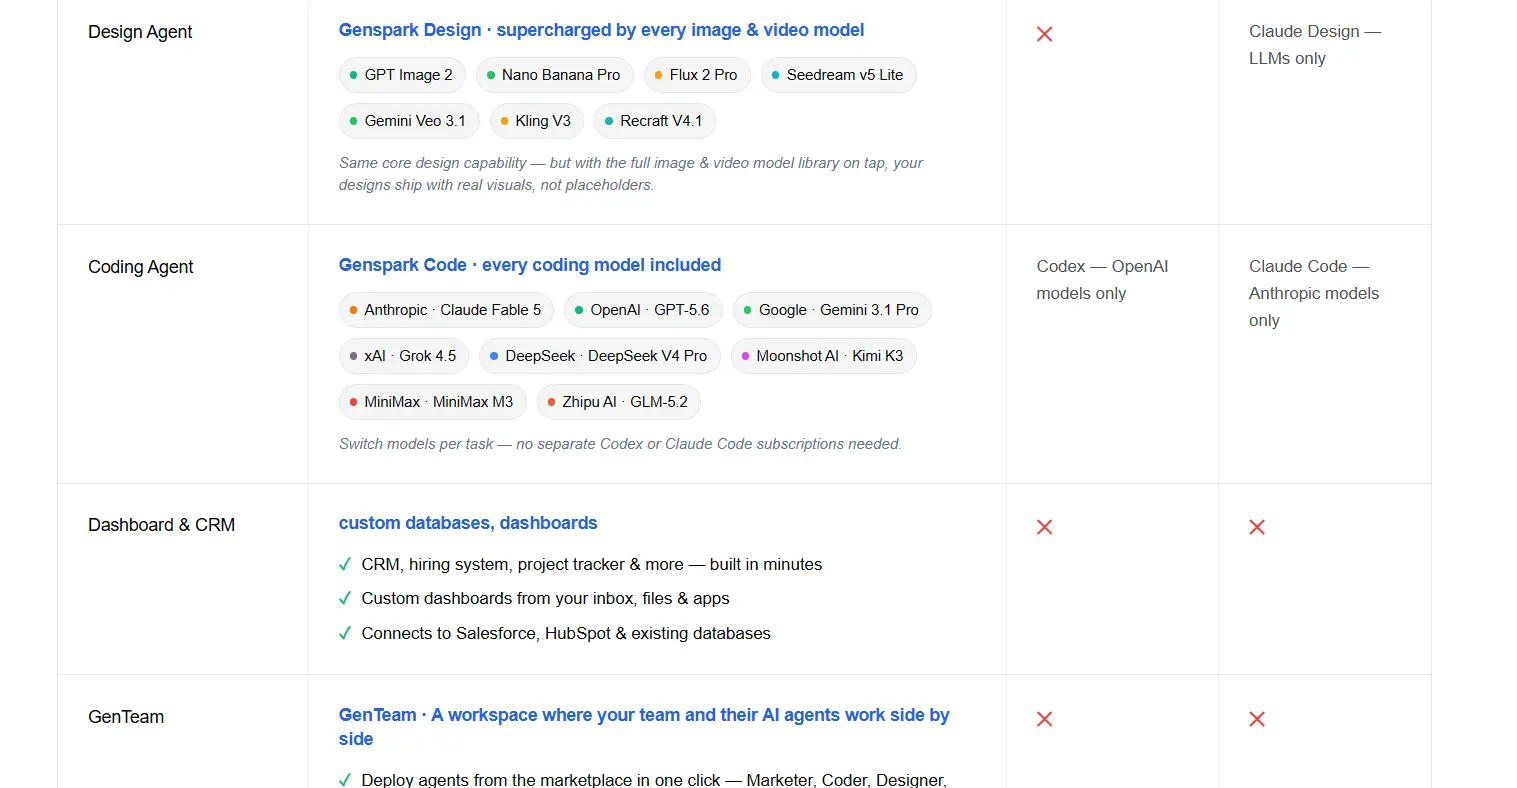Viewport: 1517px width, 788px height.
Task: Select the MiniMax M3 chip
Action: click(x=433, y=402)
